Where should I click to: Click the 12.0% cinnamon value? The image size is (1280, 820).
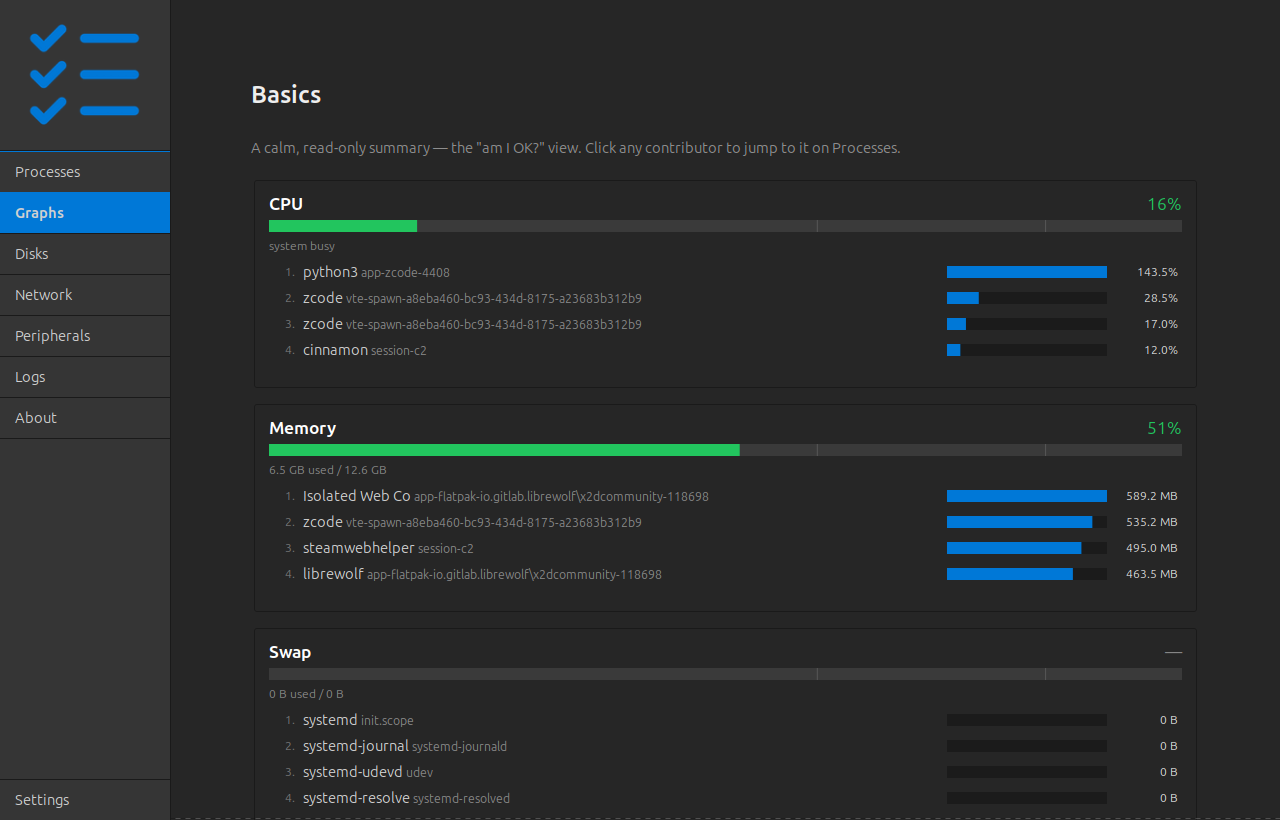pos(1161,350)
